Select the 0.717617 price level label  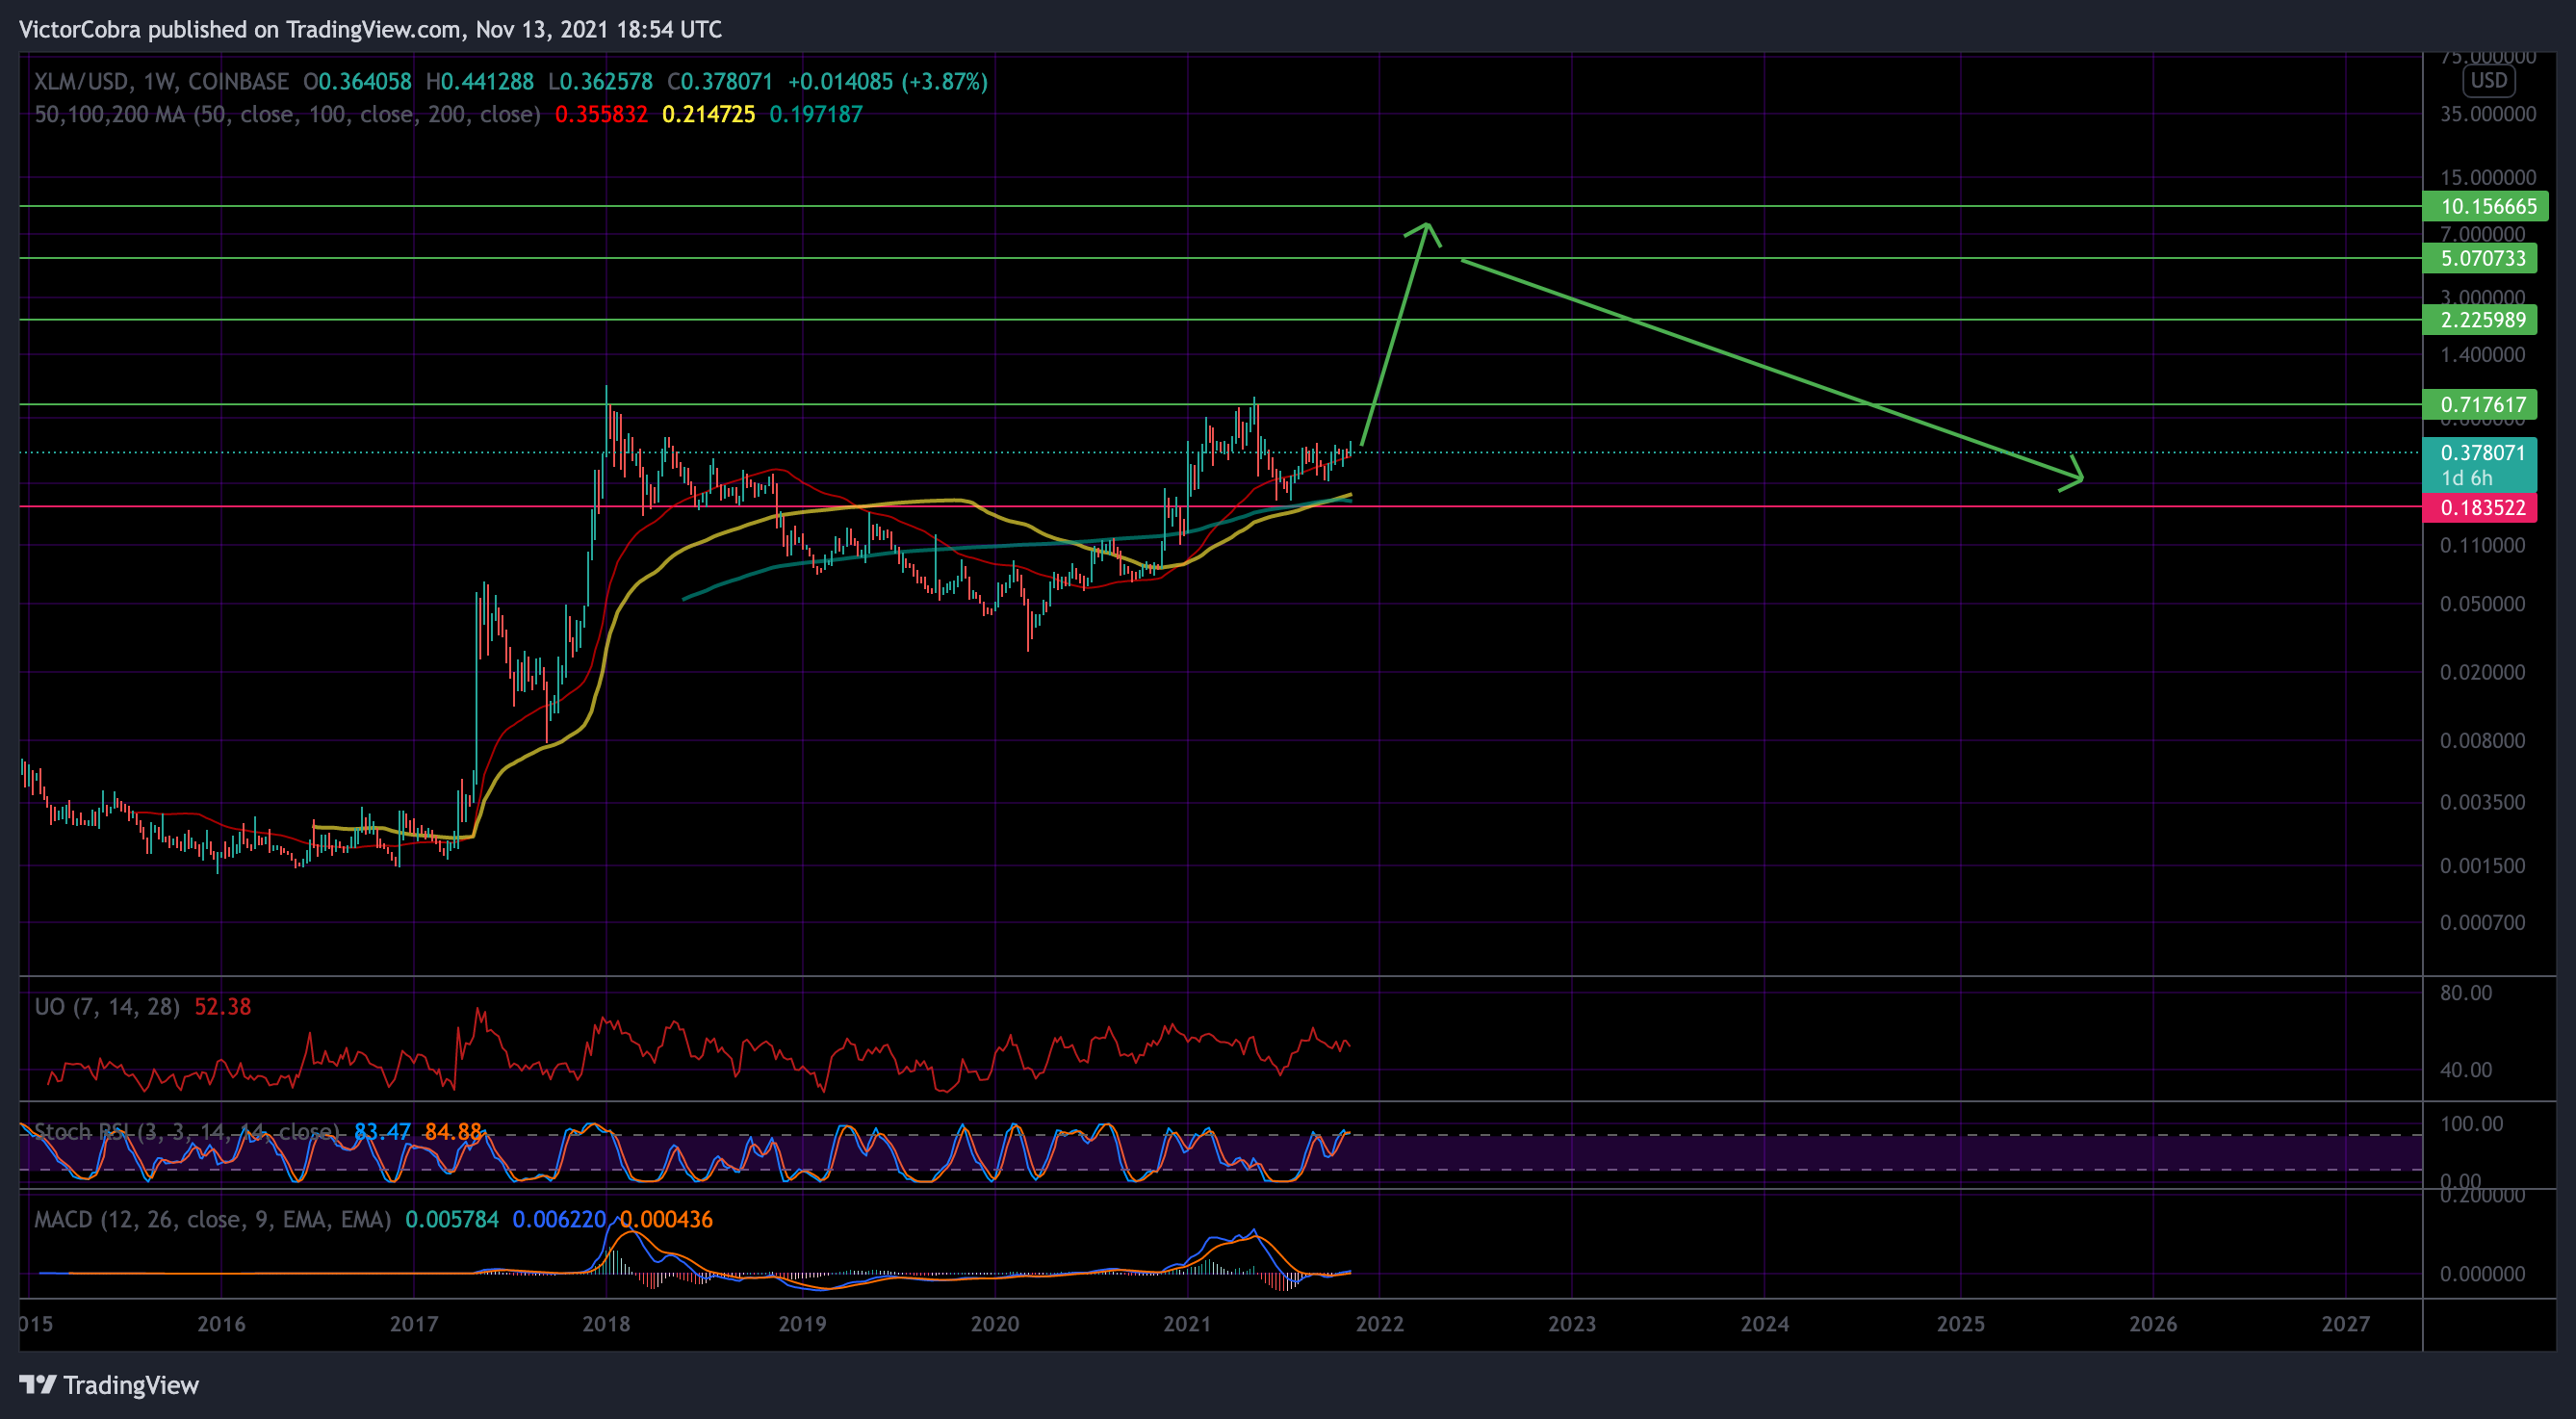2480,404
